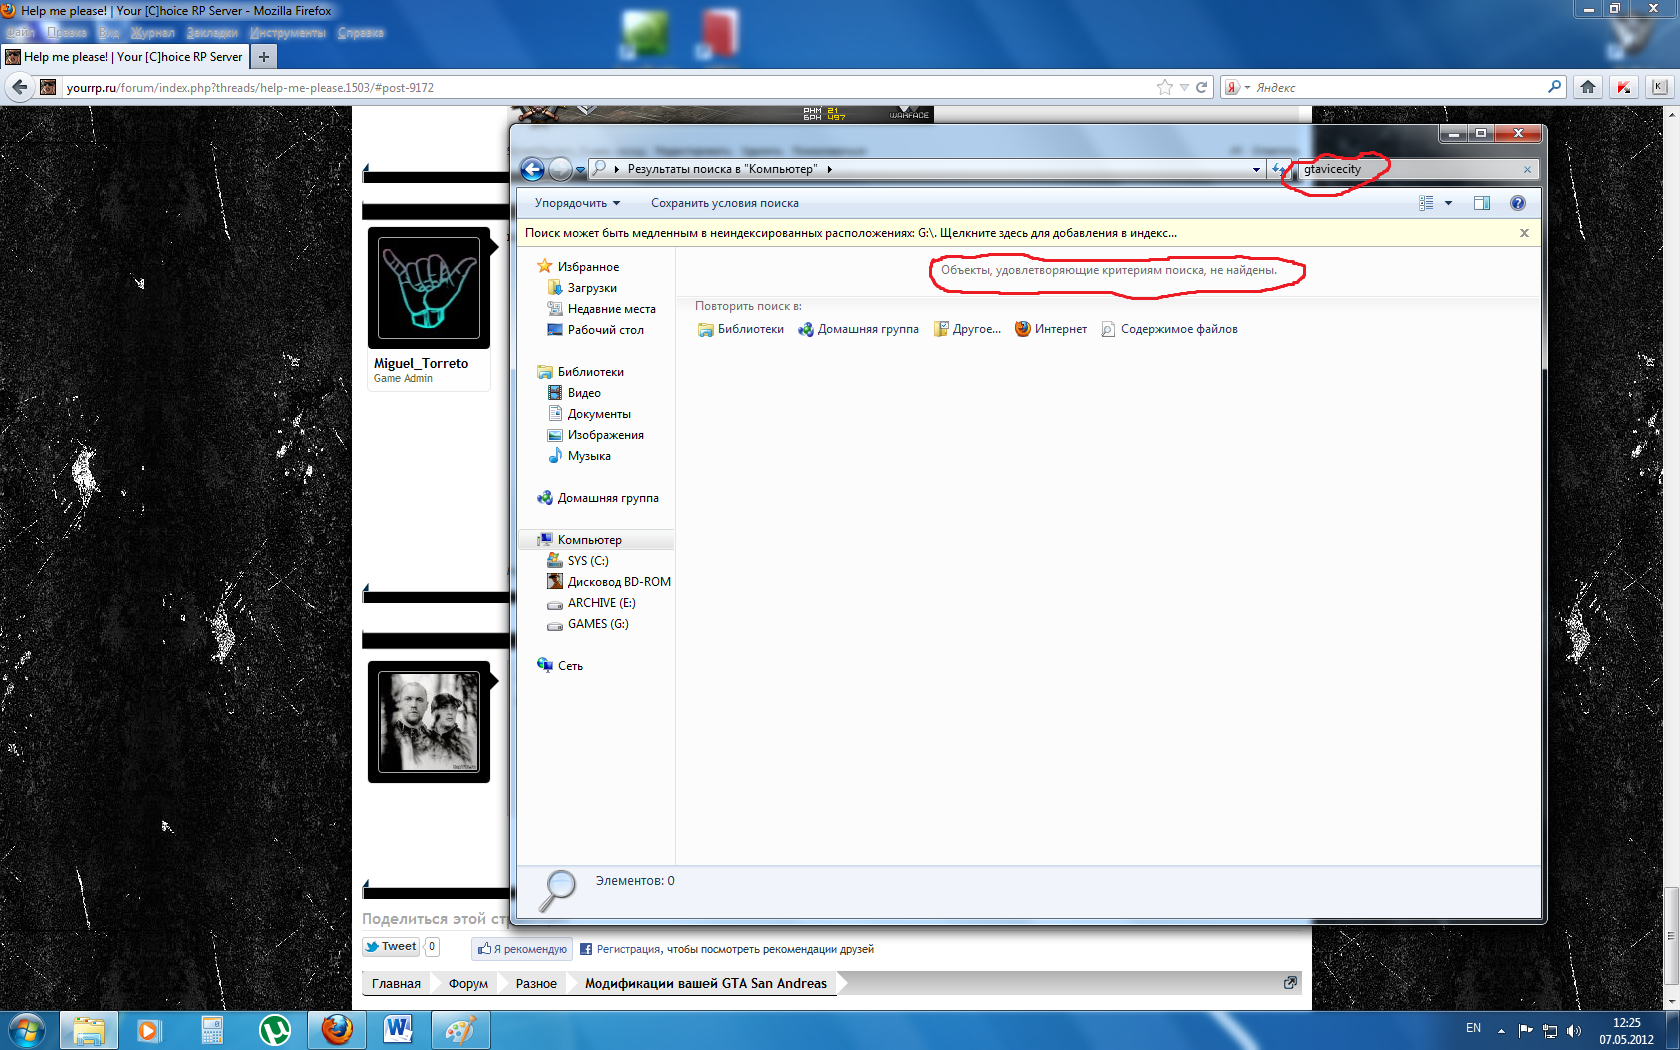Click Firefox back button

pos(19,88)
